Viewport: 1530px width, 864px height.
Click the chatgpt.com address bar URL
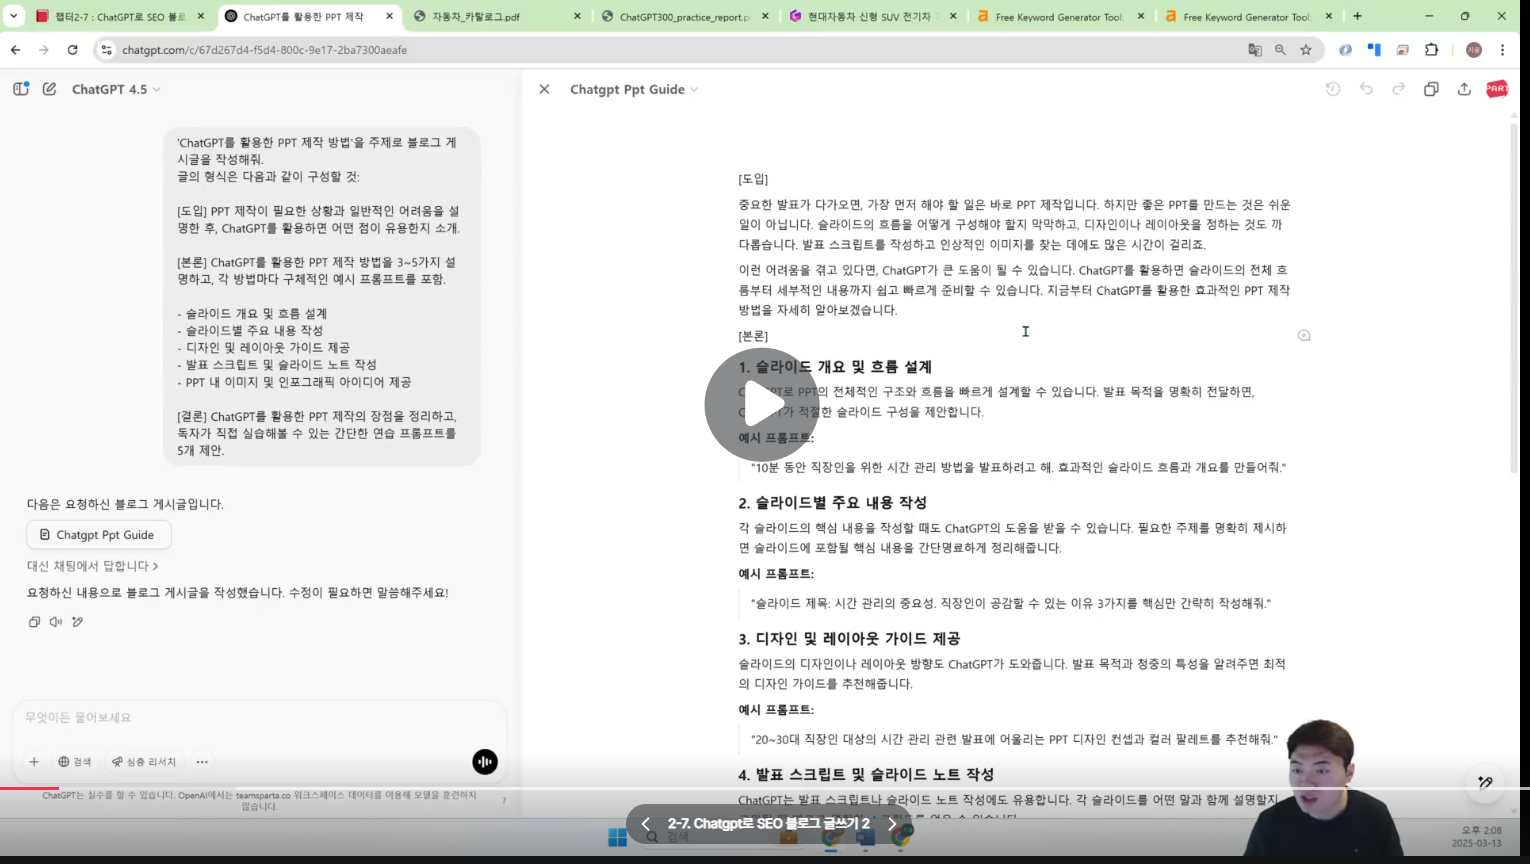[264, 50]
